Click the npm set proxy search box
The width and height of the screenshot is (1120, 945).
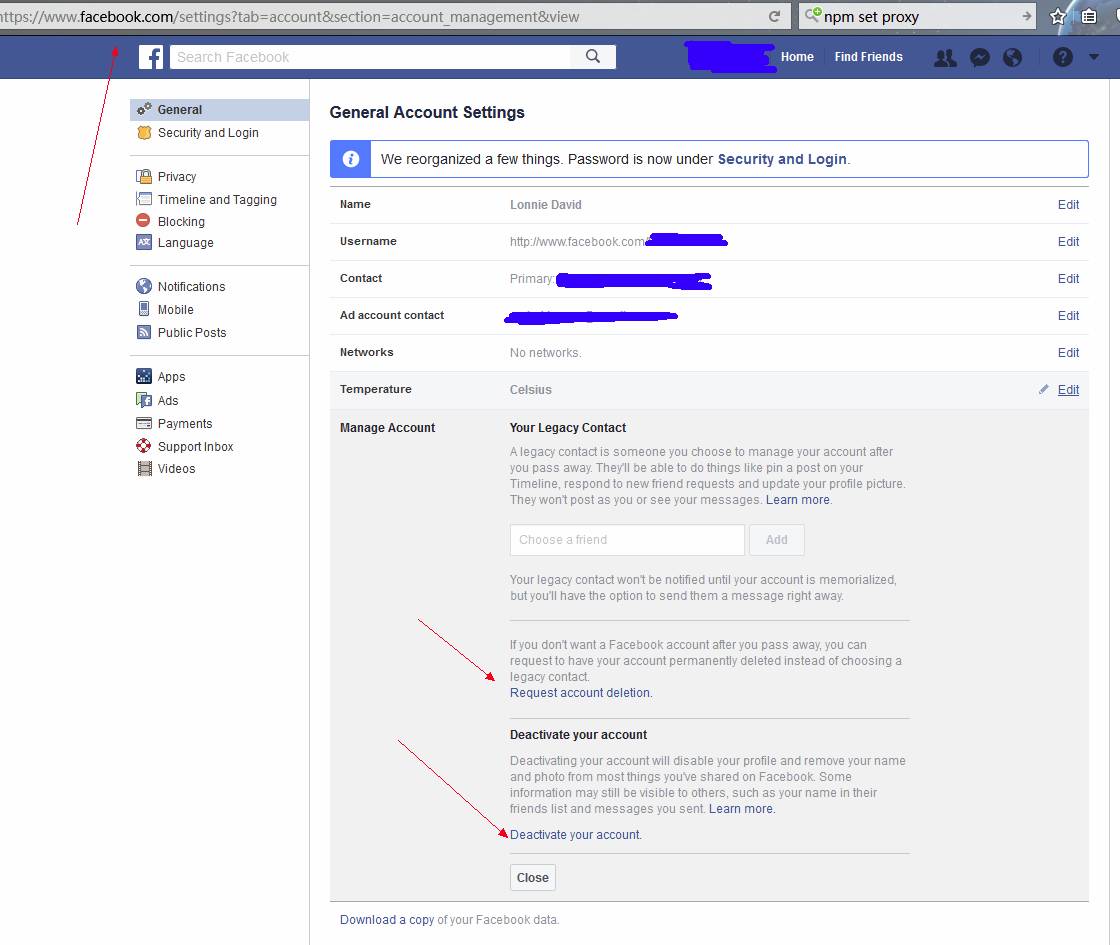(918, 16)
